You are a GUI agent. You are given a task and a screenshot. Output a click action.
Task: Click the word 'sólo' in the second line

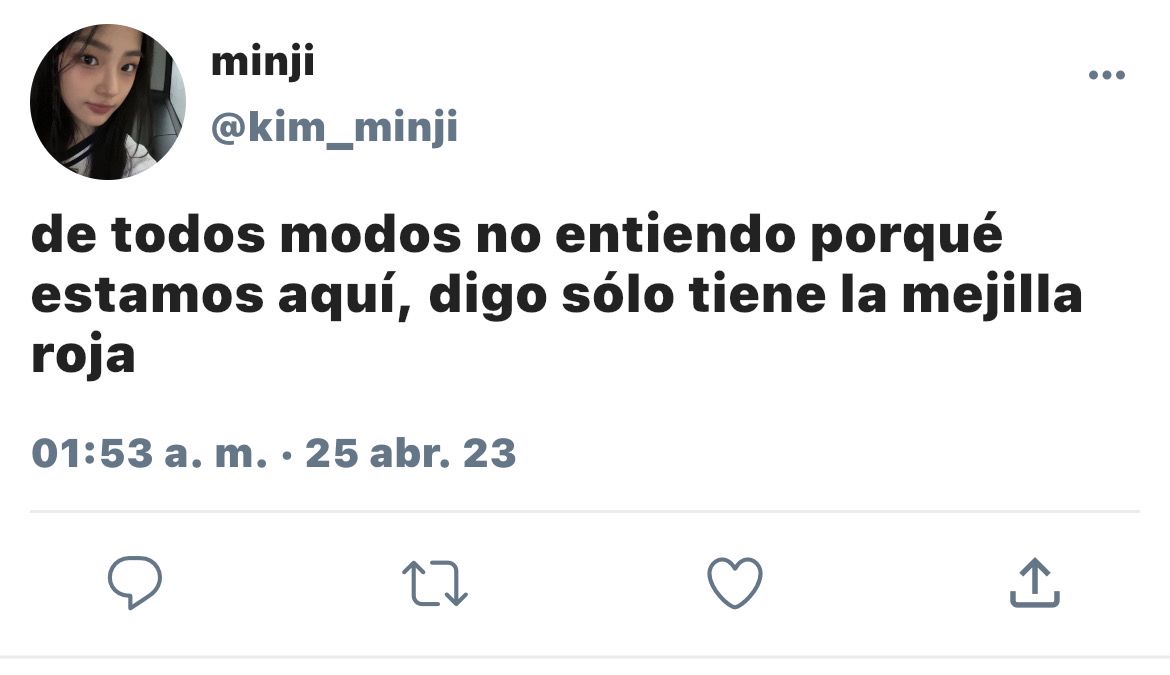[618, 295]
